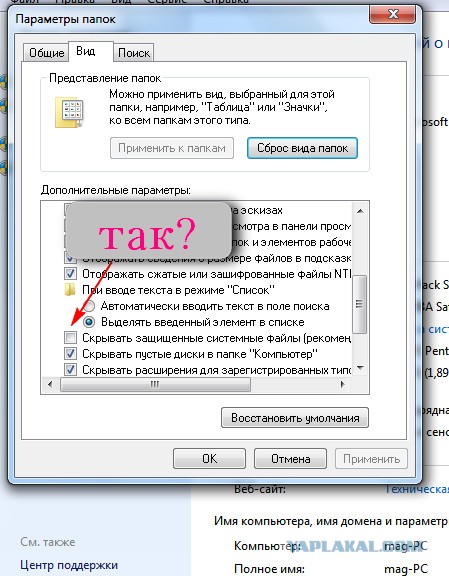The height and width of the screenshot is (576, 449).
Task: Close the Параметры папок dialog
Action: tap(393, 14)
